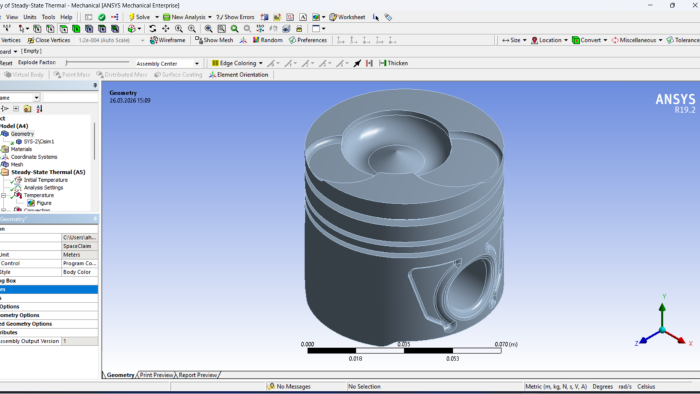Open the View menu
700x394 pixels.
click(12, 17)
